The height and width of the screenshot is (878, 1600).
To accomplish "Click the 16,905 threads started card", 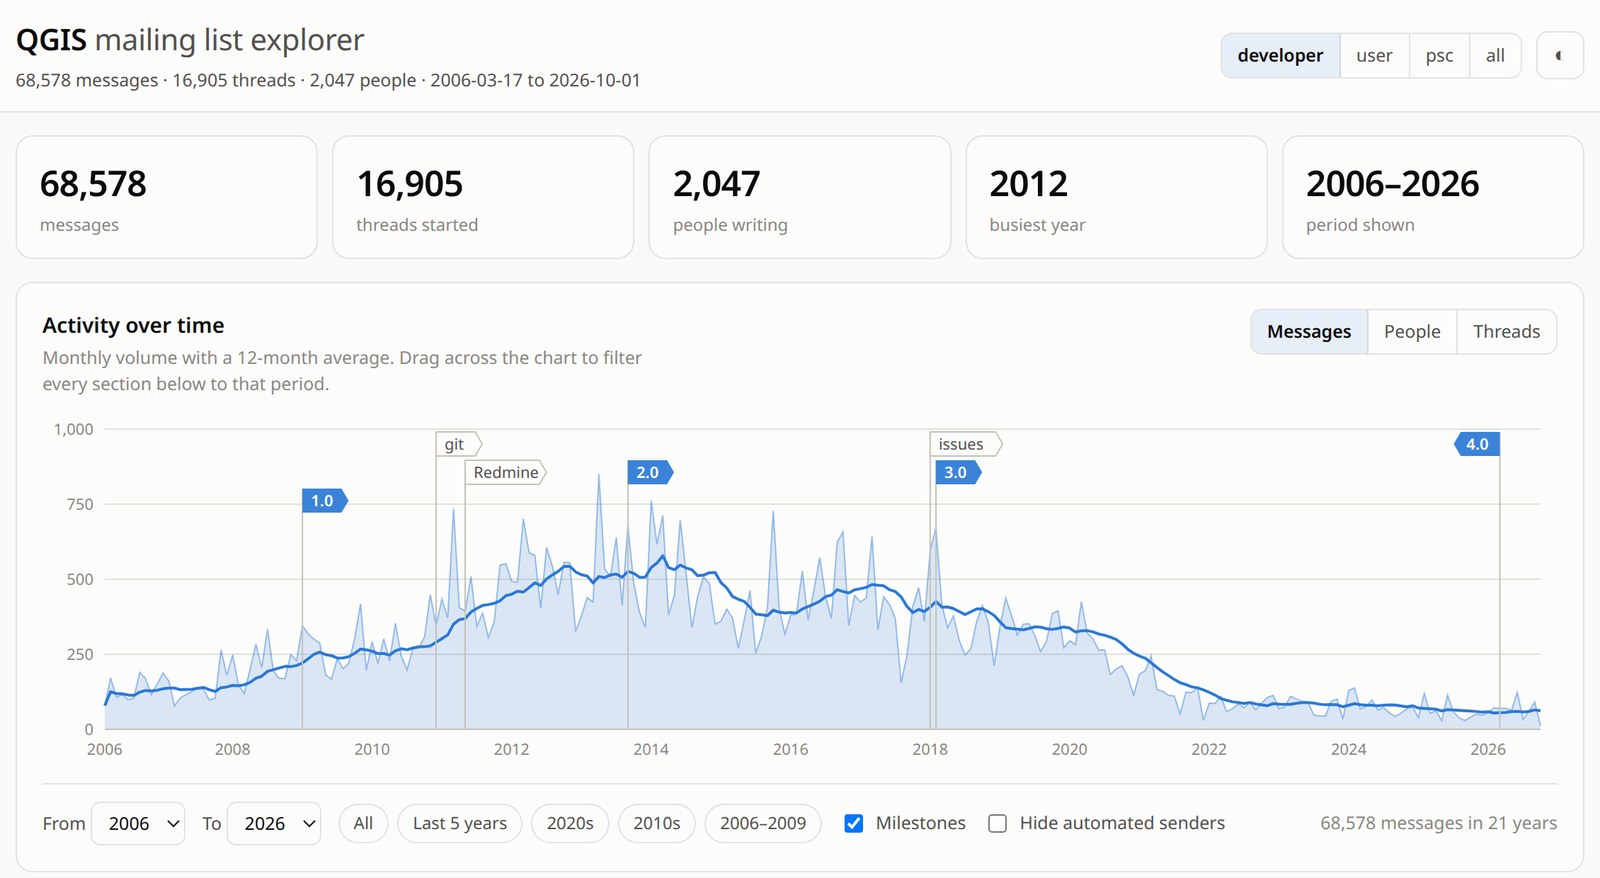I will coord(483,197).
